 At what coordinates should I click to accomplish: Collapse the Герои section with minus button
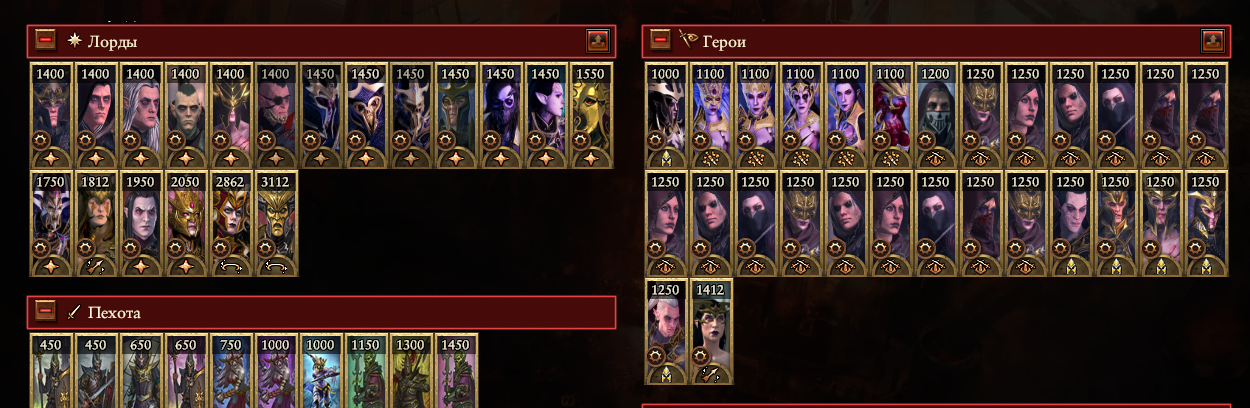pyautogui.click(x=660, y=40)
